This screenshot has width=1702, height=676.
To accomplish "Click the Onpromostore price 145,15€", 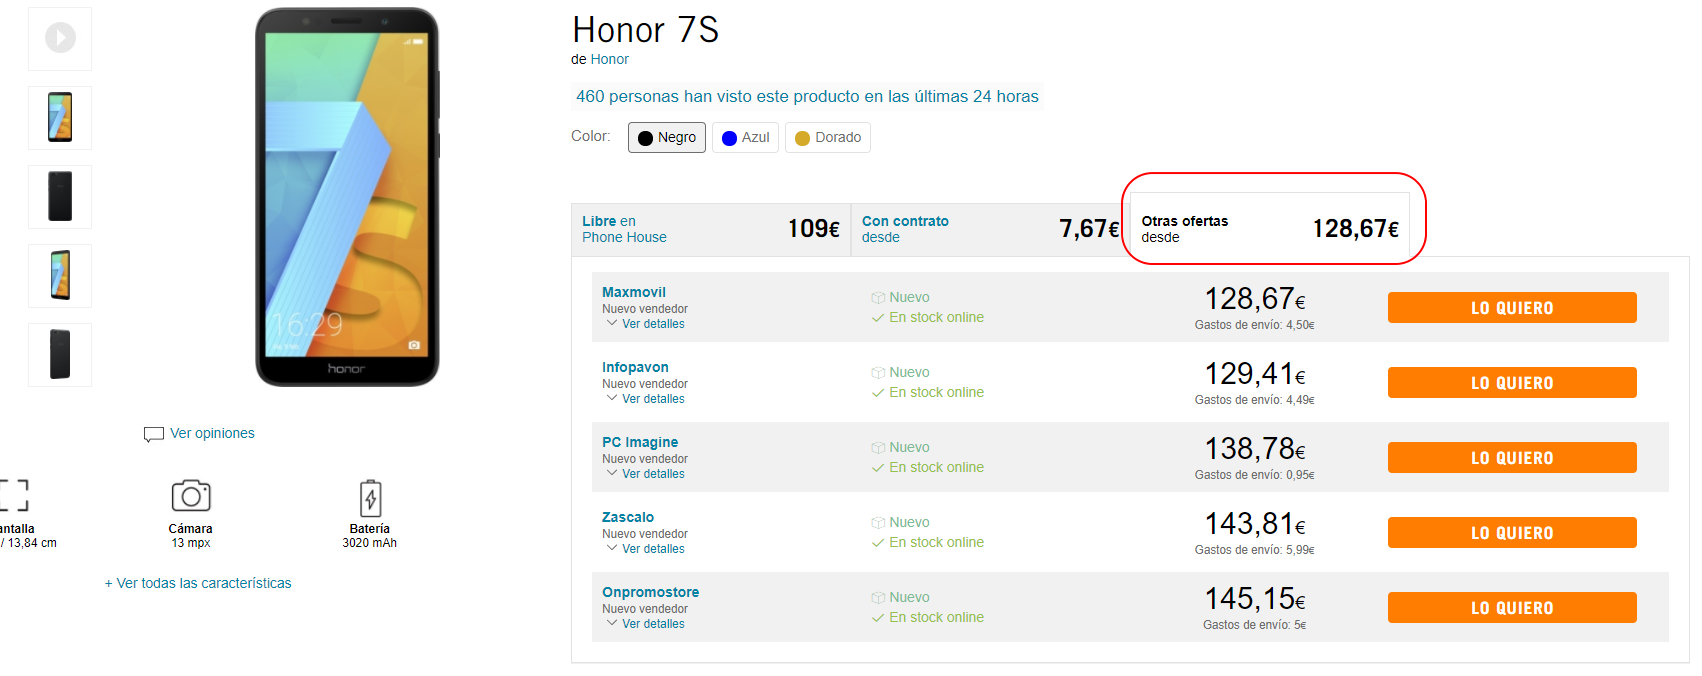I will pos(1255,599).
